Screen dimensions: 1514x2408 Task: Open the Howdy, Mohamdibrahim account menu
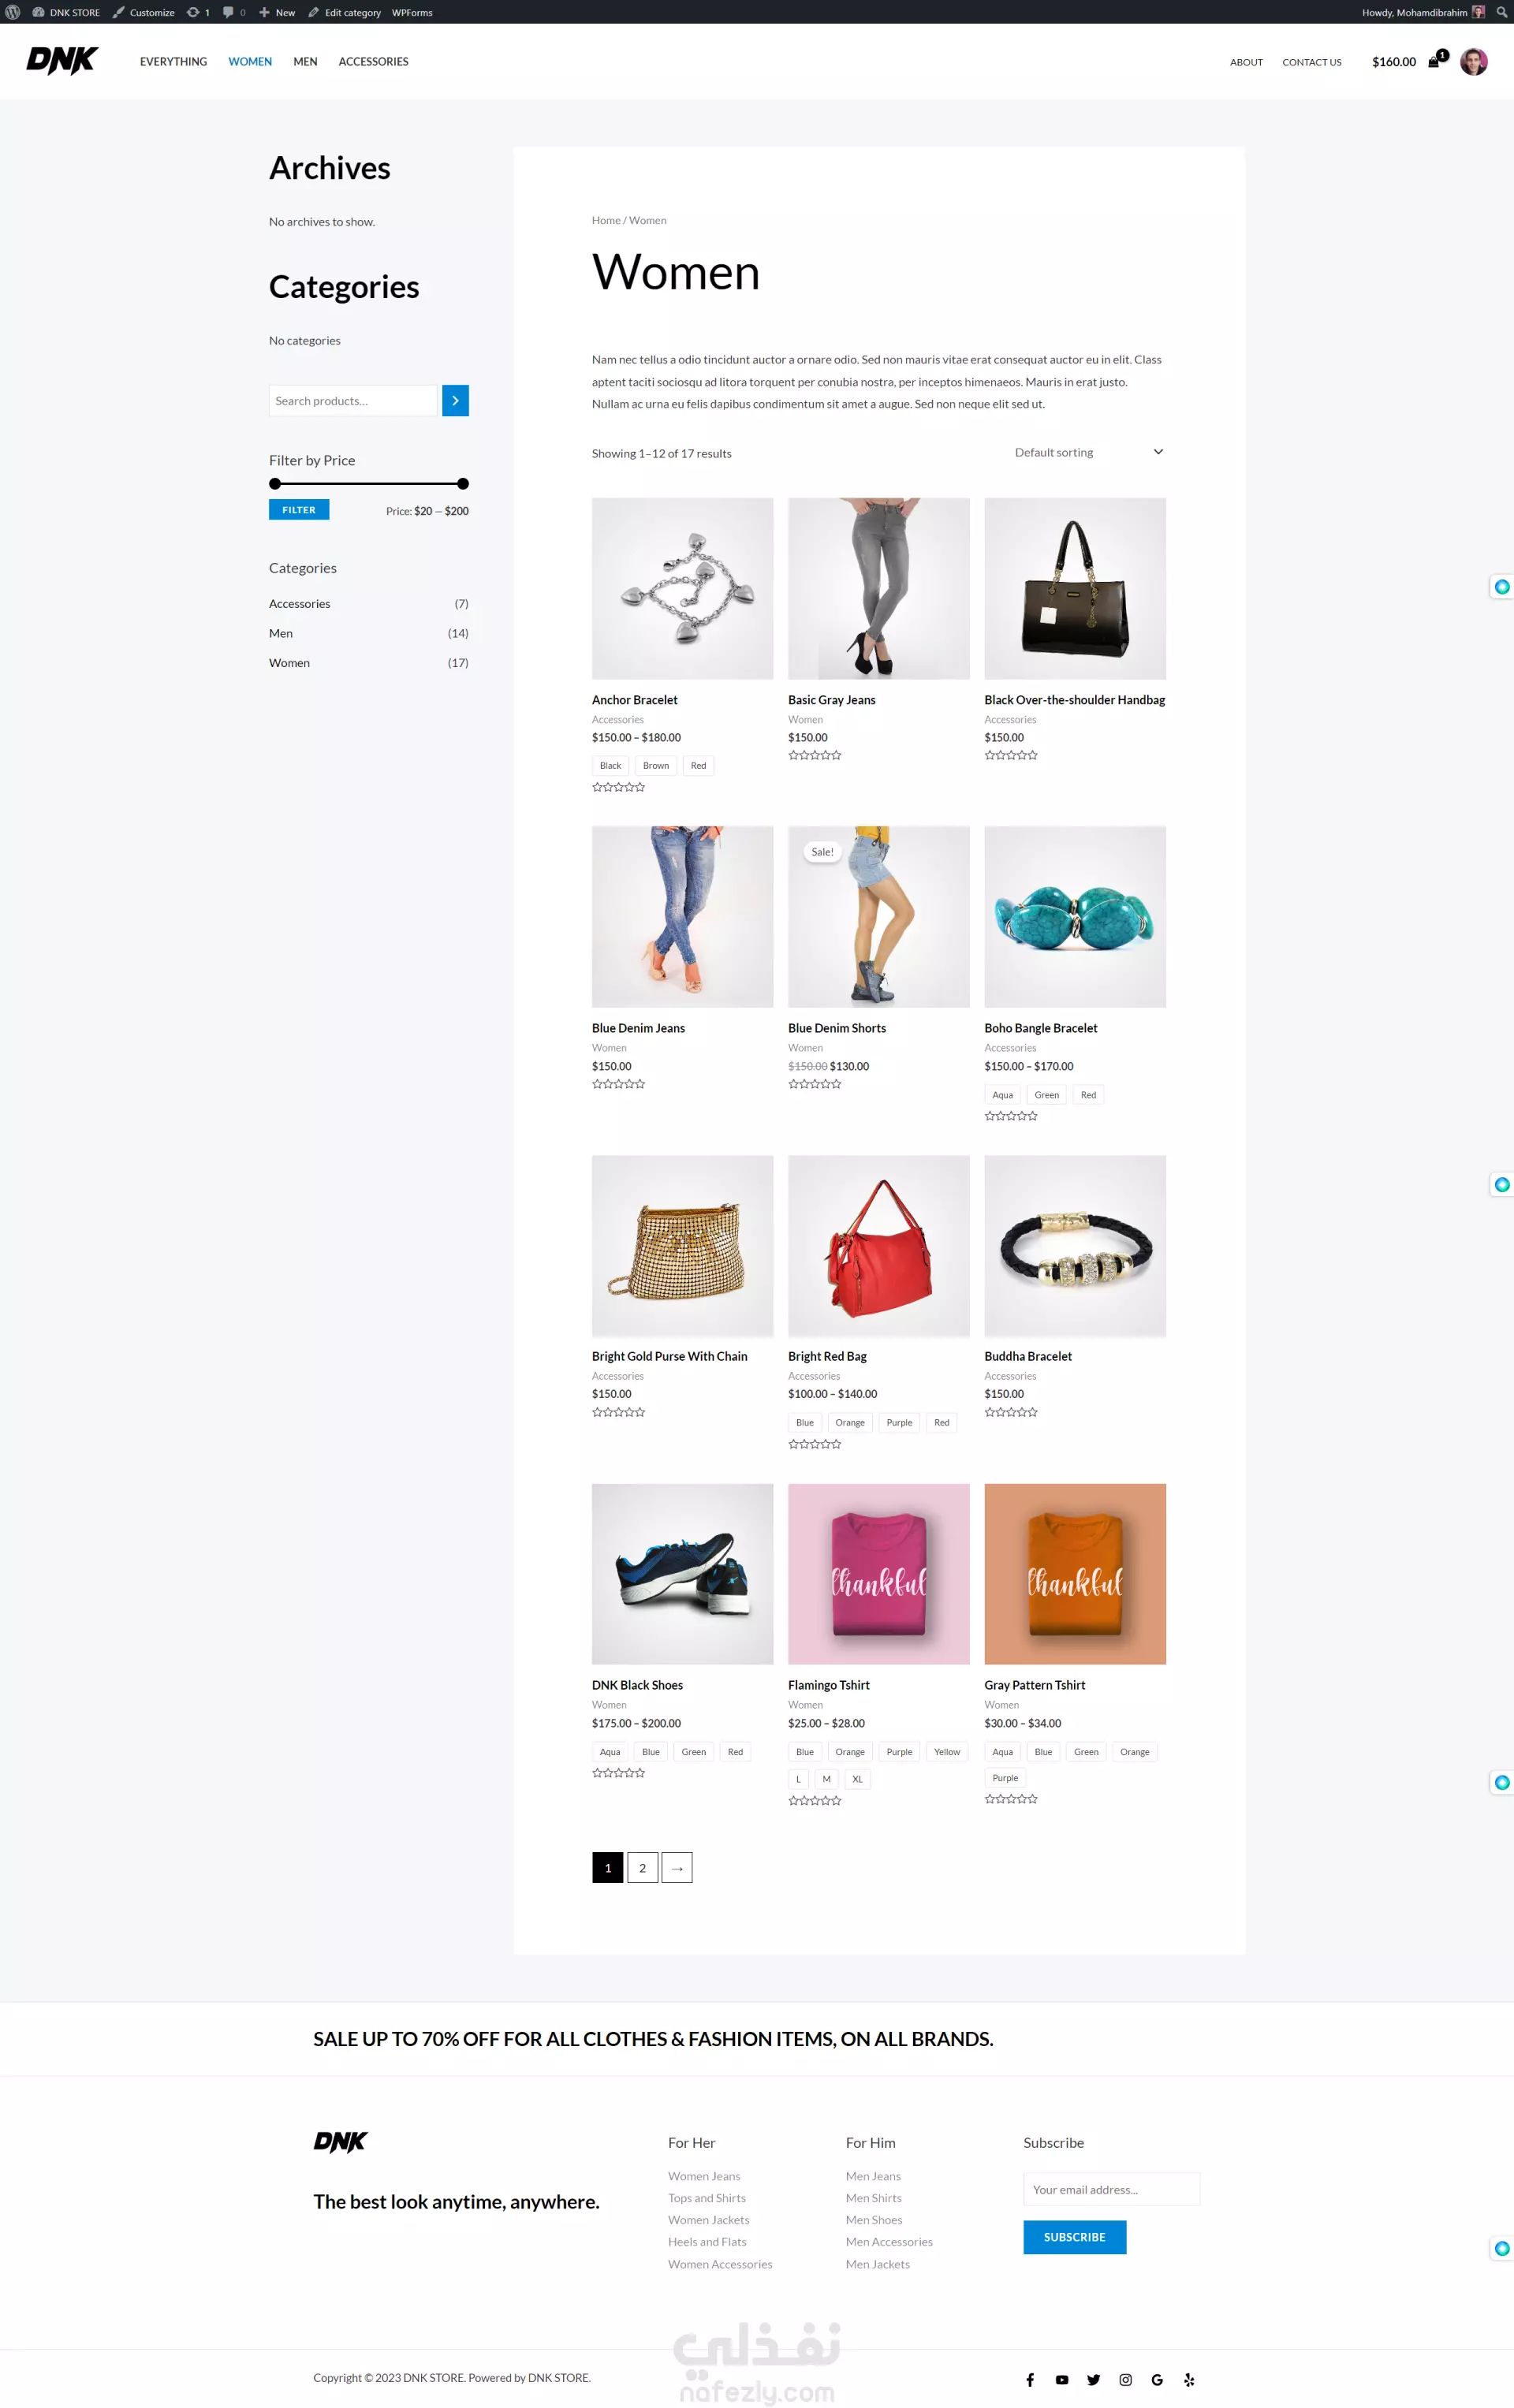1423,12
